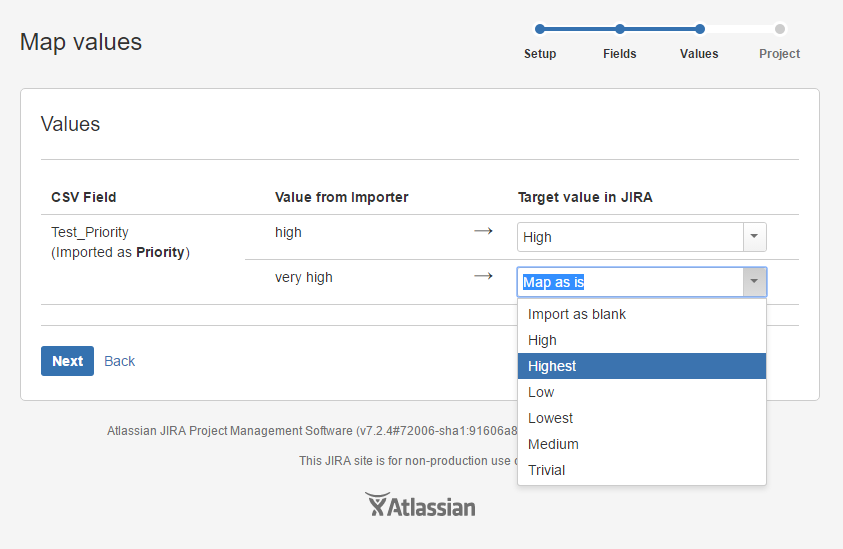Screen dimensions: 843x549
Task: Select Import as blank option
Action: (641, 314)
